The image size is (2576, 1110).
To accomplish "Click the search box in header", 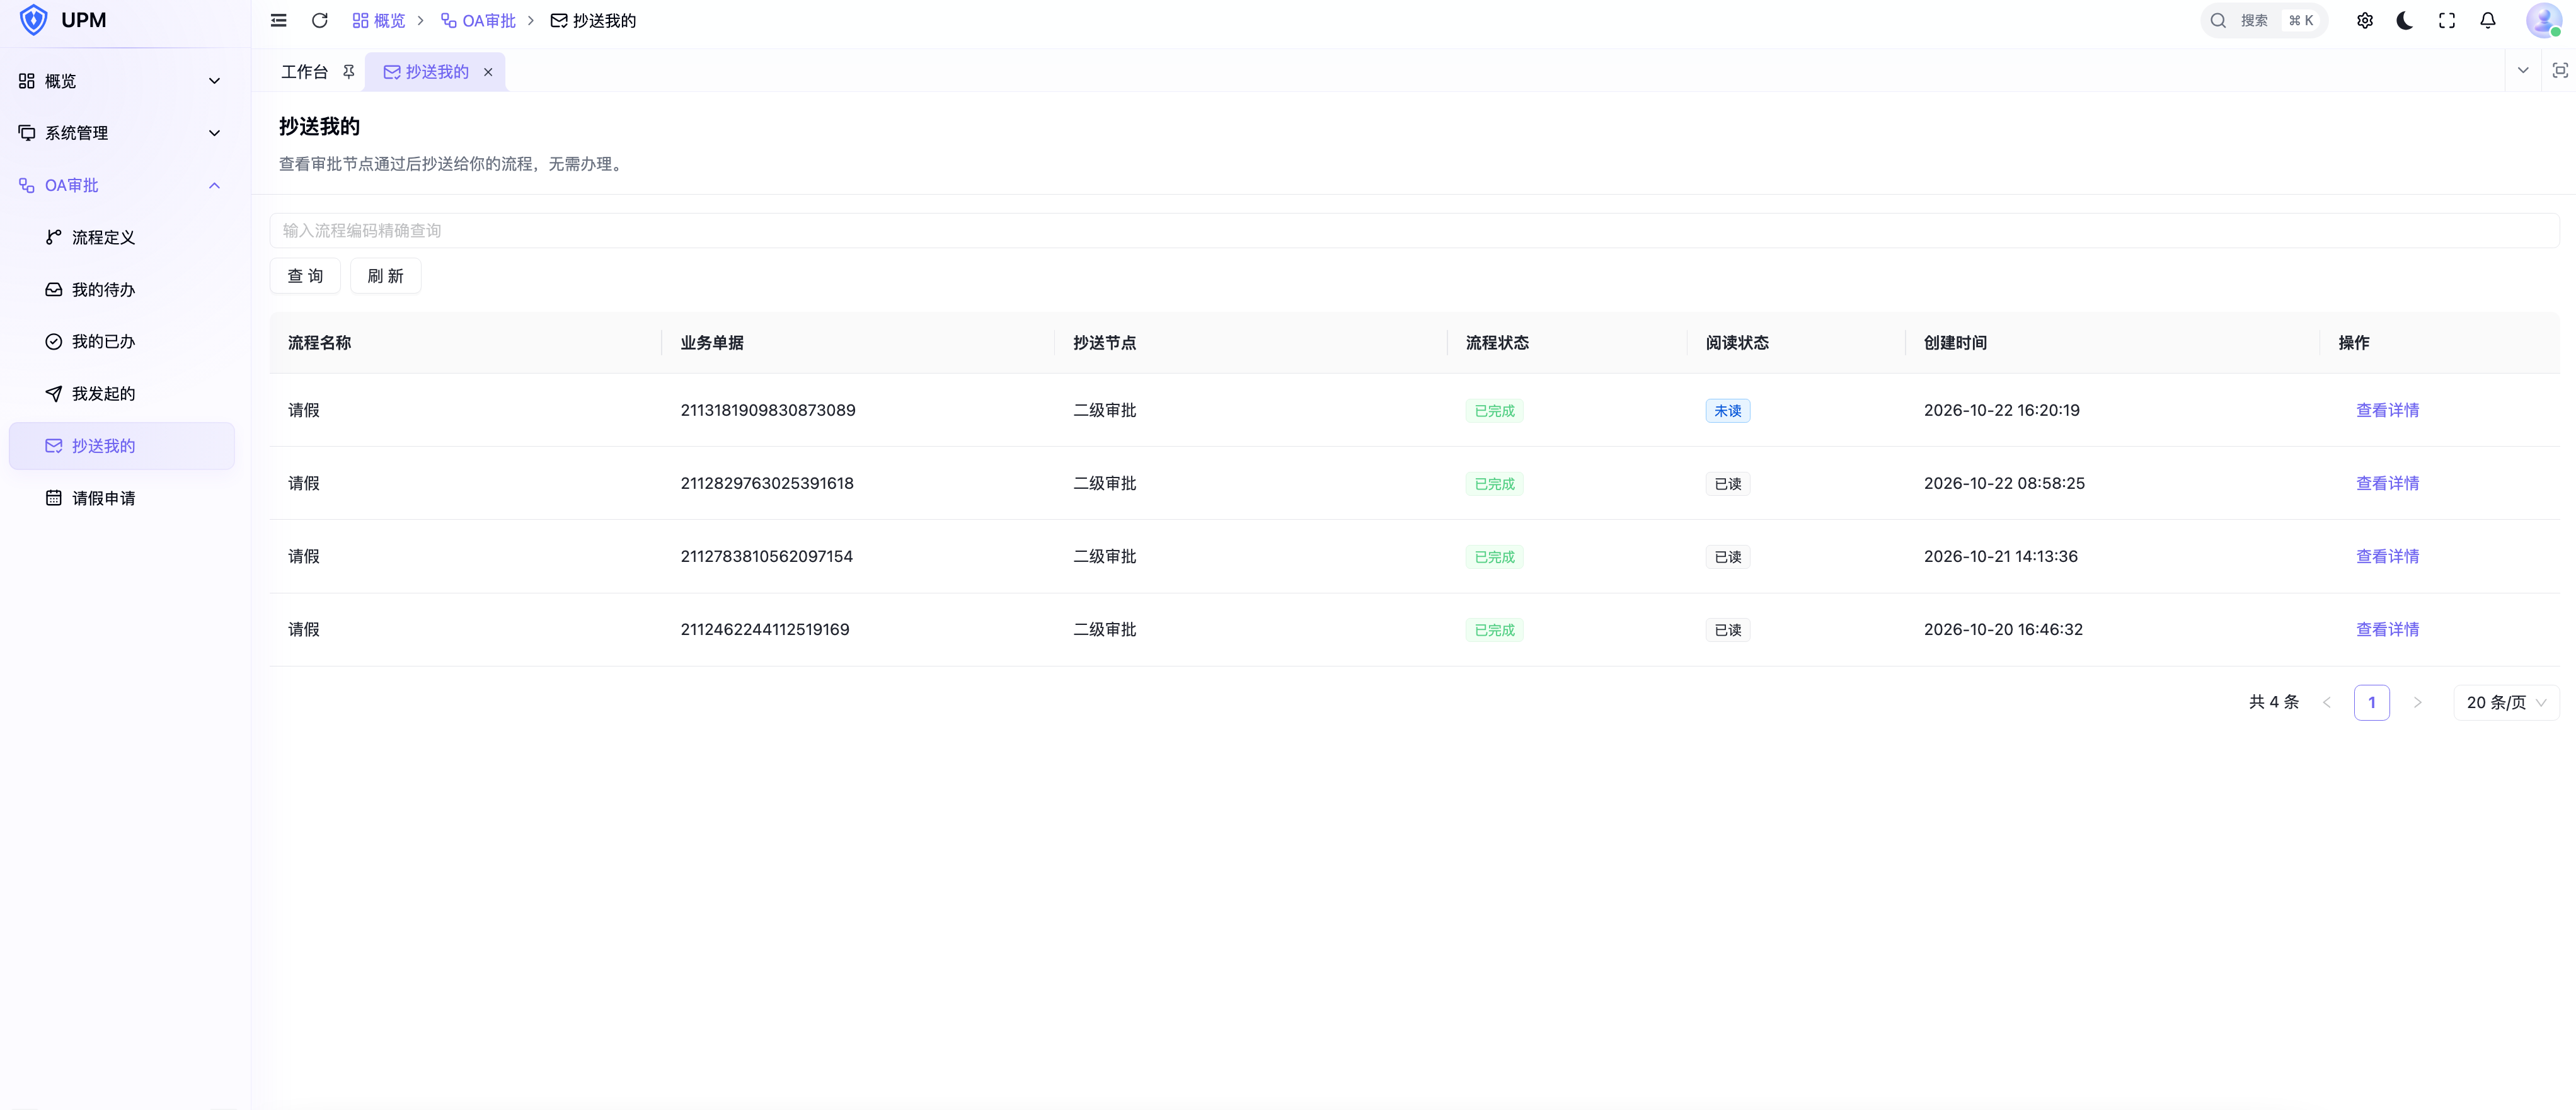I will [x=2264, y=20].
